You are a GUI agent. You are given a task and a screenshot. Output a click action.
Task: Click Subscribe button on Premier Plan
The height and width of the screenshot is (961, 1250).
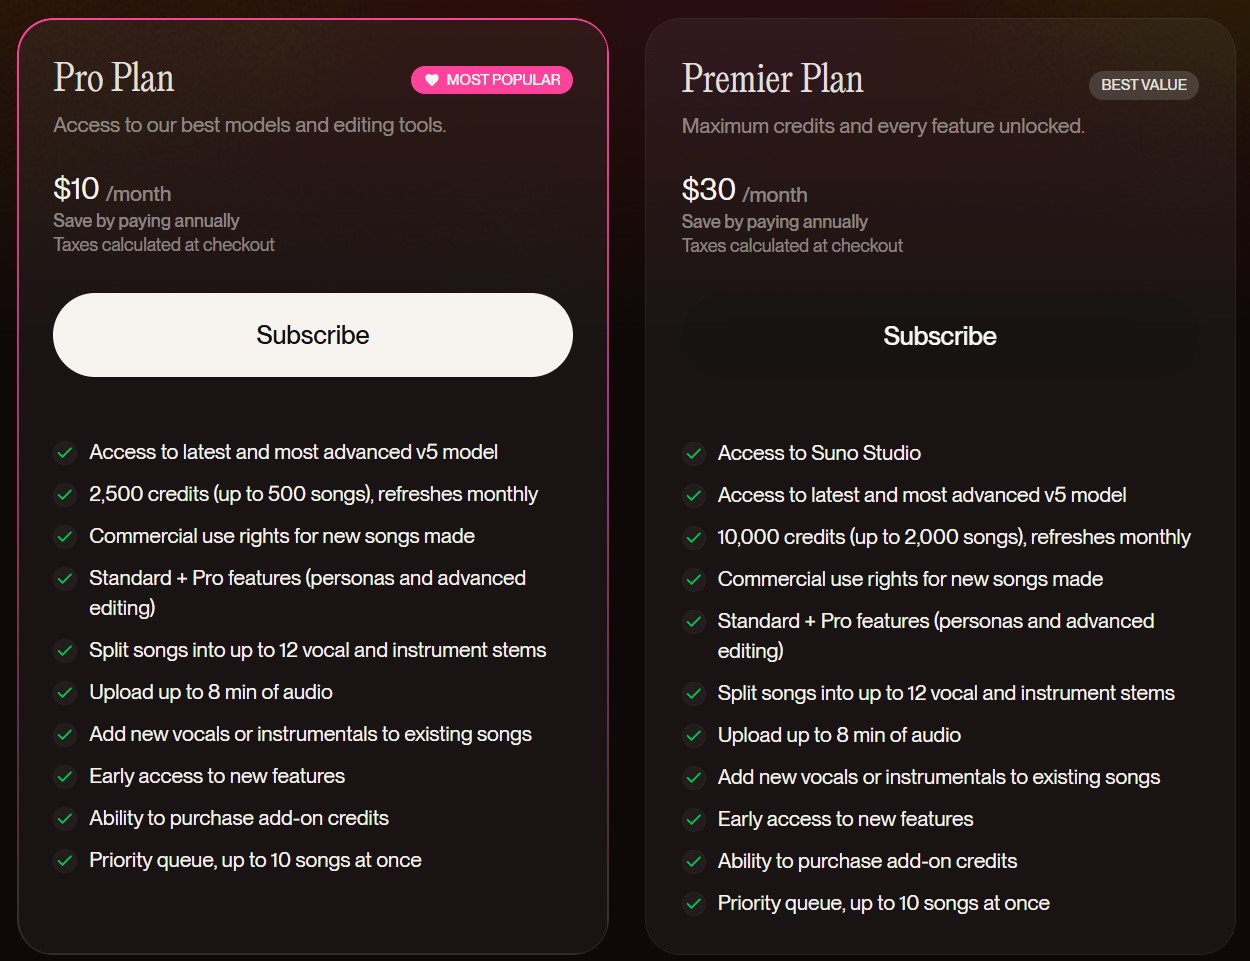[939, 336]
